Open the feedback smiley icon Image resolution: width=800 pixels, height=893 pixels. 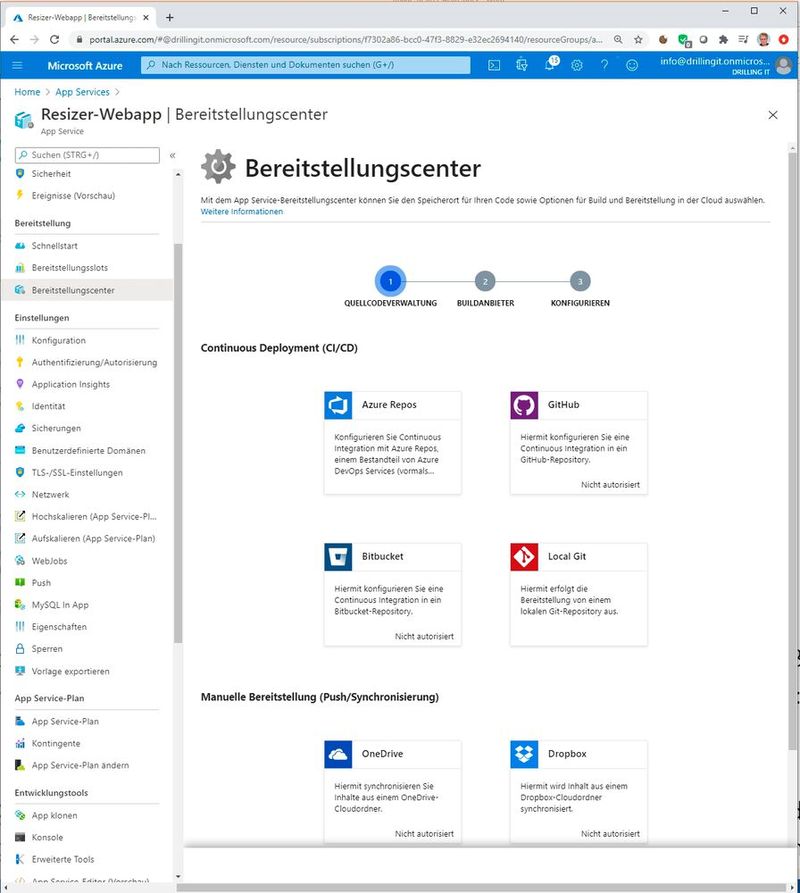tap(632, 65)
